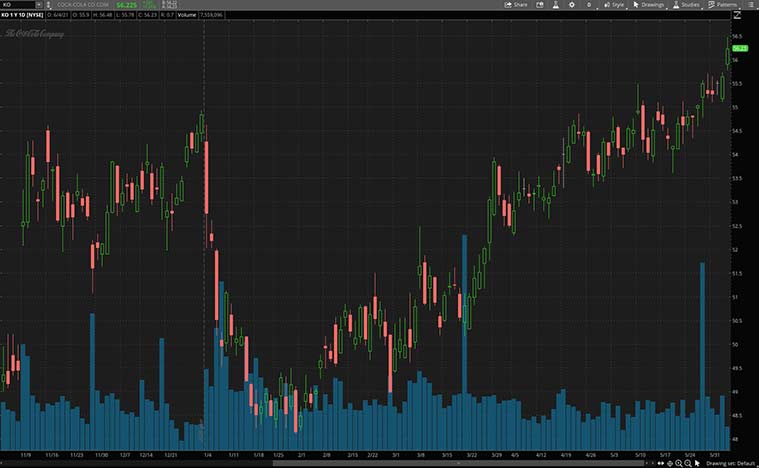Maximize chart with the expand arrows icon
Screen dimensions: 759x468
tap(737, 15)
